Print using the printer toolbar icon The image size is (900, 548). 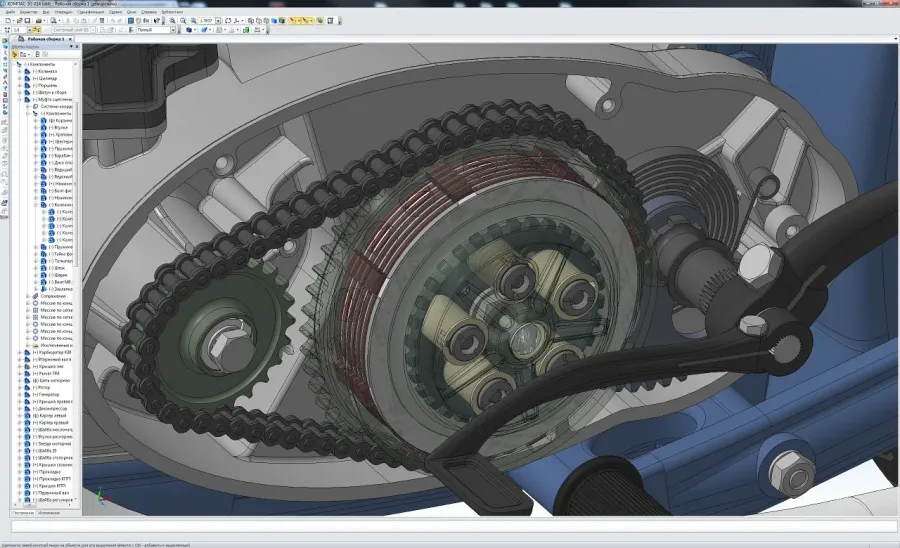(38, 21)
